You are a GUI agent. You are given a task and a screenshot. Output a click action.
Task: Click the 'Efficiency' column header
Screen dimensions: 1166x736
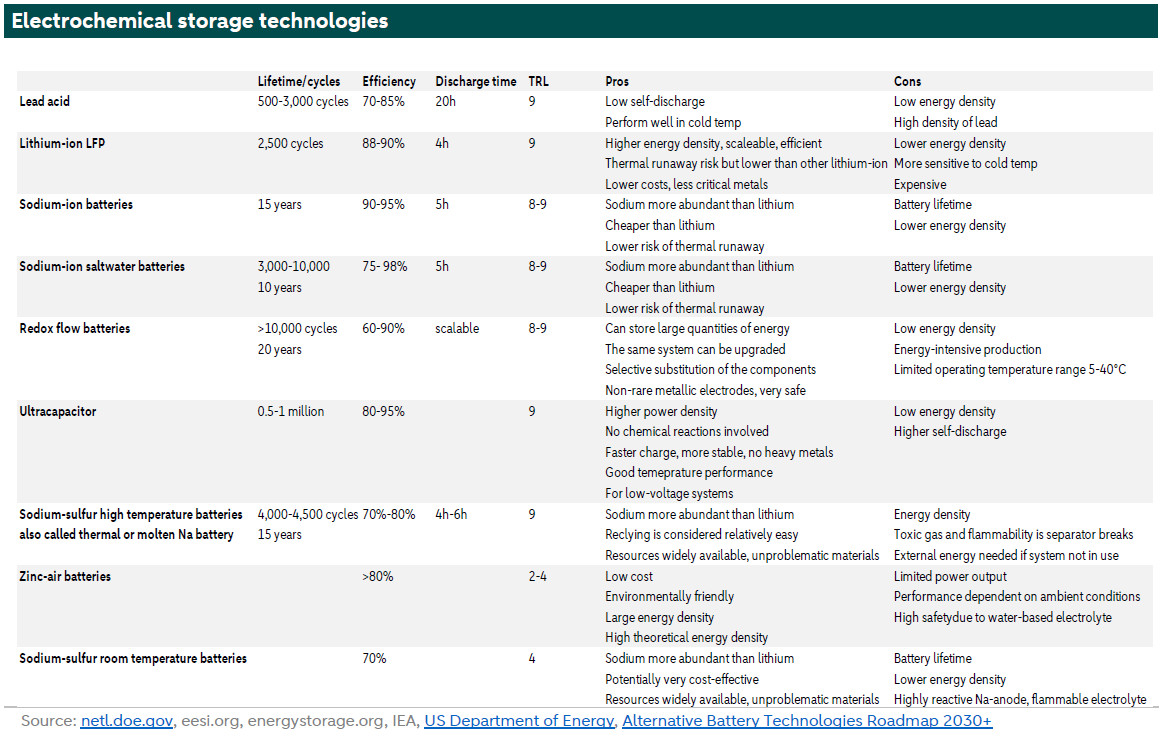(x=389, y=81)
